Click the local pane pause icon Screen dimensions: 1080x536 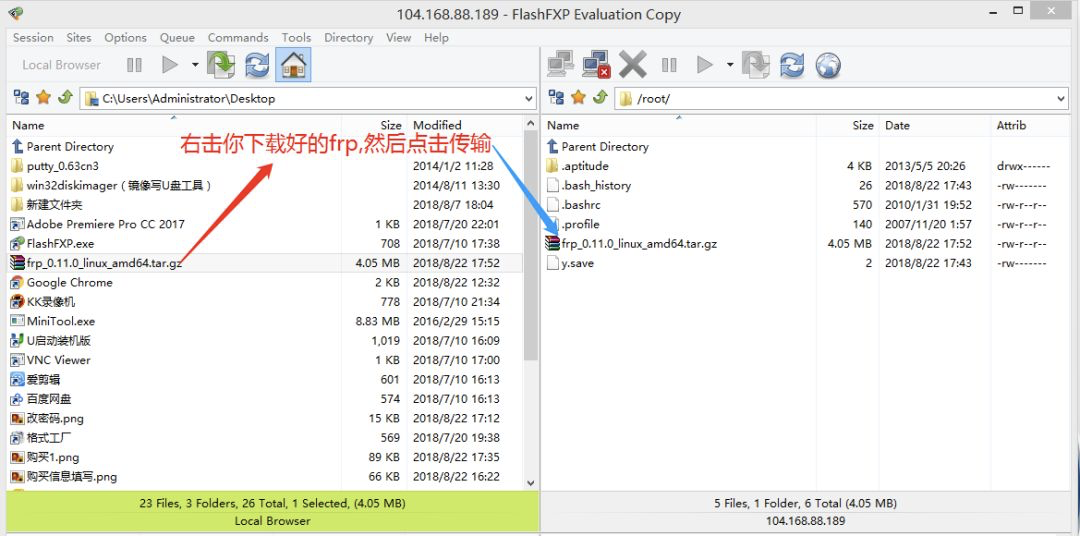(x=134, y=65)
